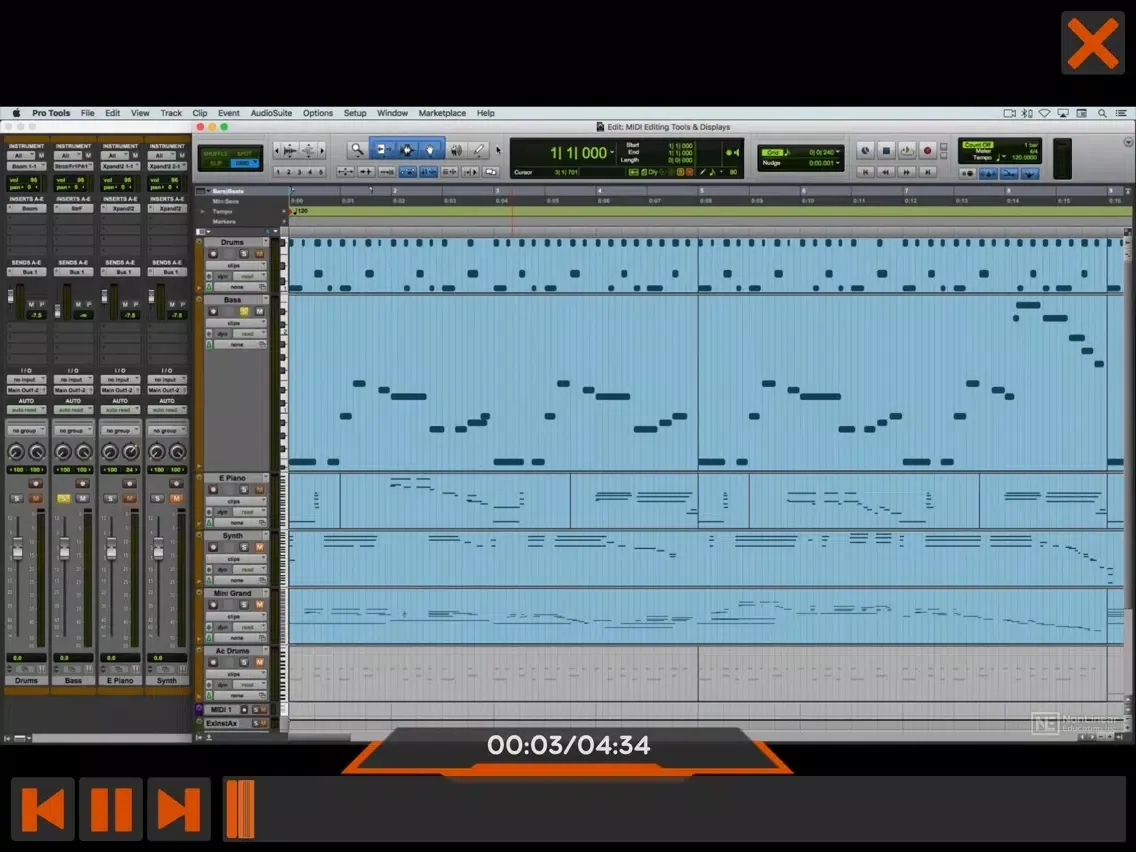This screenshot has height=852, width=1136.
Task: Click the GRID edit mode button
Action: tap(244, 164)
